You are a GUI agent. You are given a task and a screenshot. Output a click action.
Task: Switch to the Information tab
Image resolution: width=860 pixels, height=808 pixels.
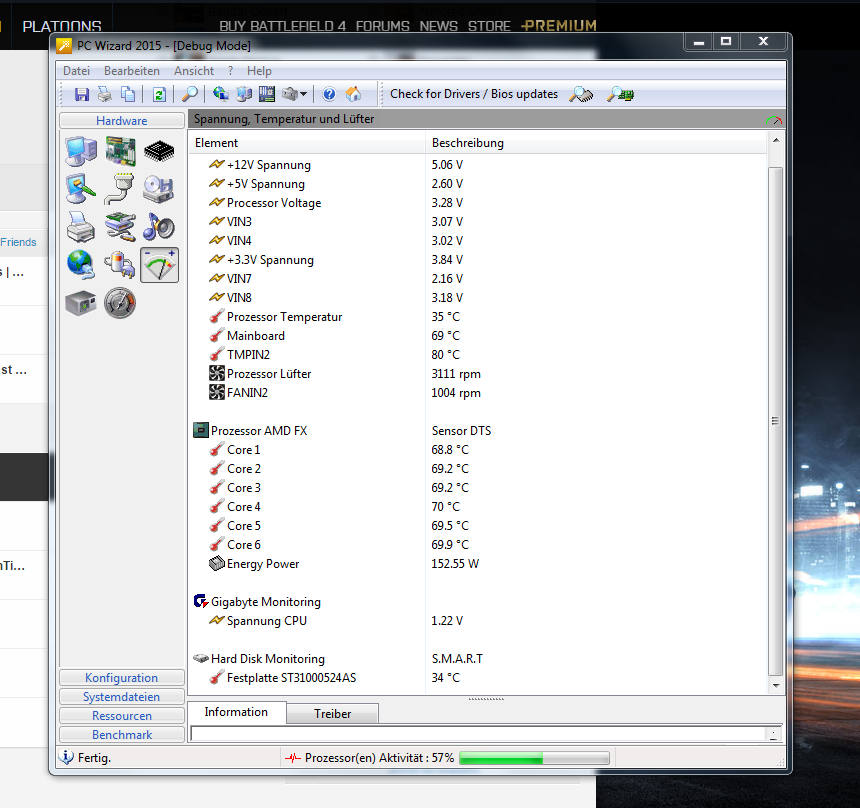[236, 712]
